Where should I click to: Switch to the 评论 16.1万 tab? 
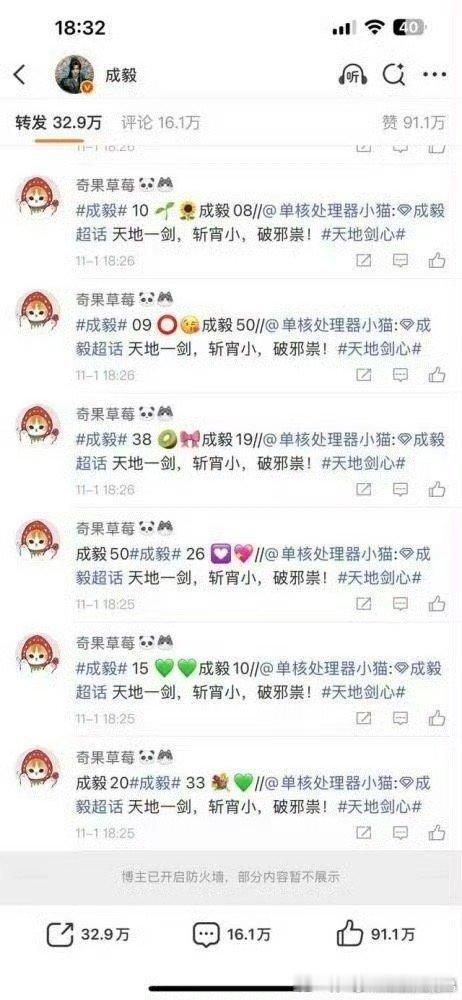pyautogui.click(x=161, y=122)
